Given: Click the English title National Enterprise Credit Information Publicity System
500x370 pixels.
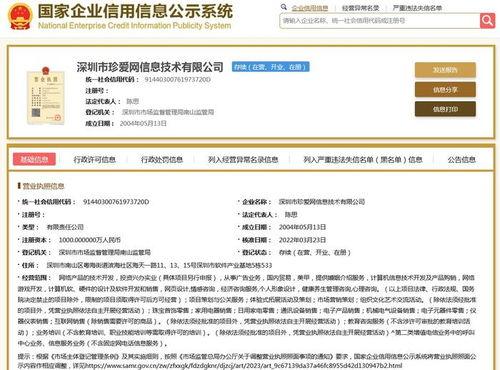Looking at the screenshot, I should pyautogui.click(x=134, y=26).
